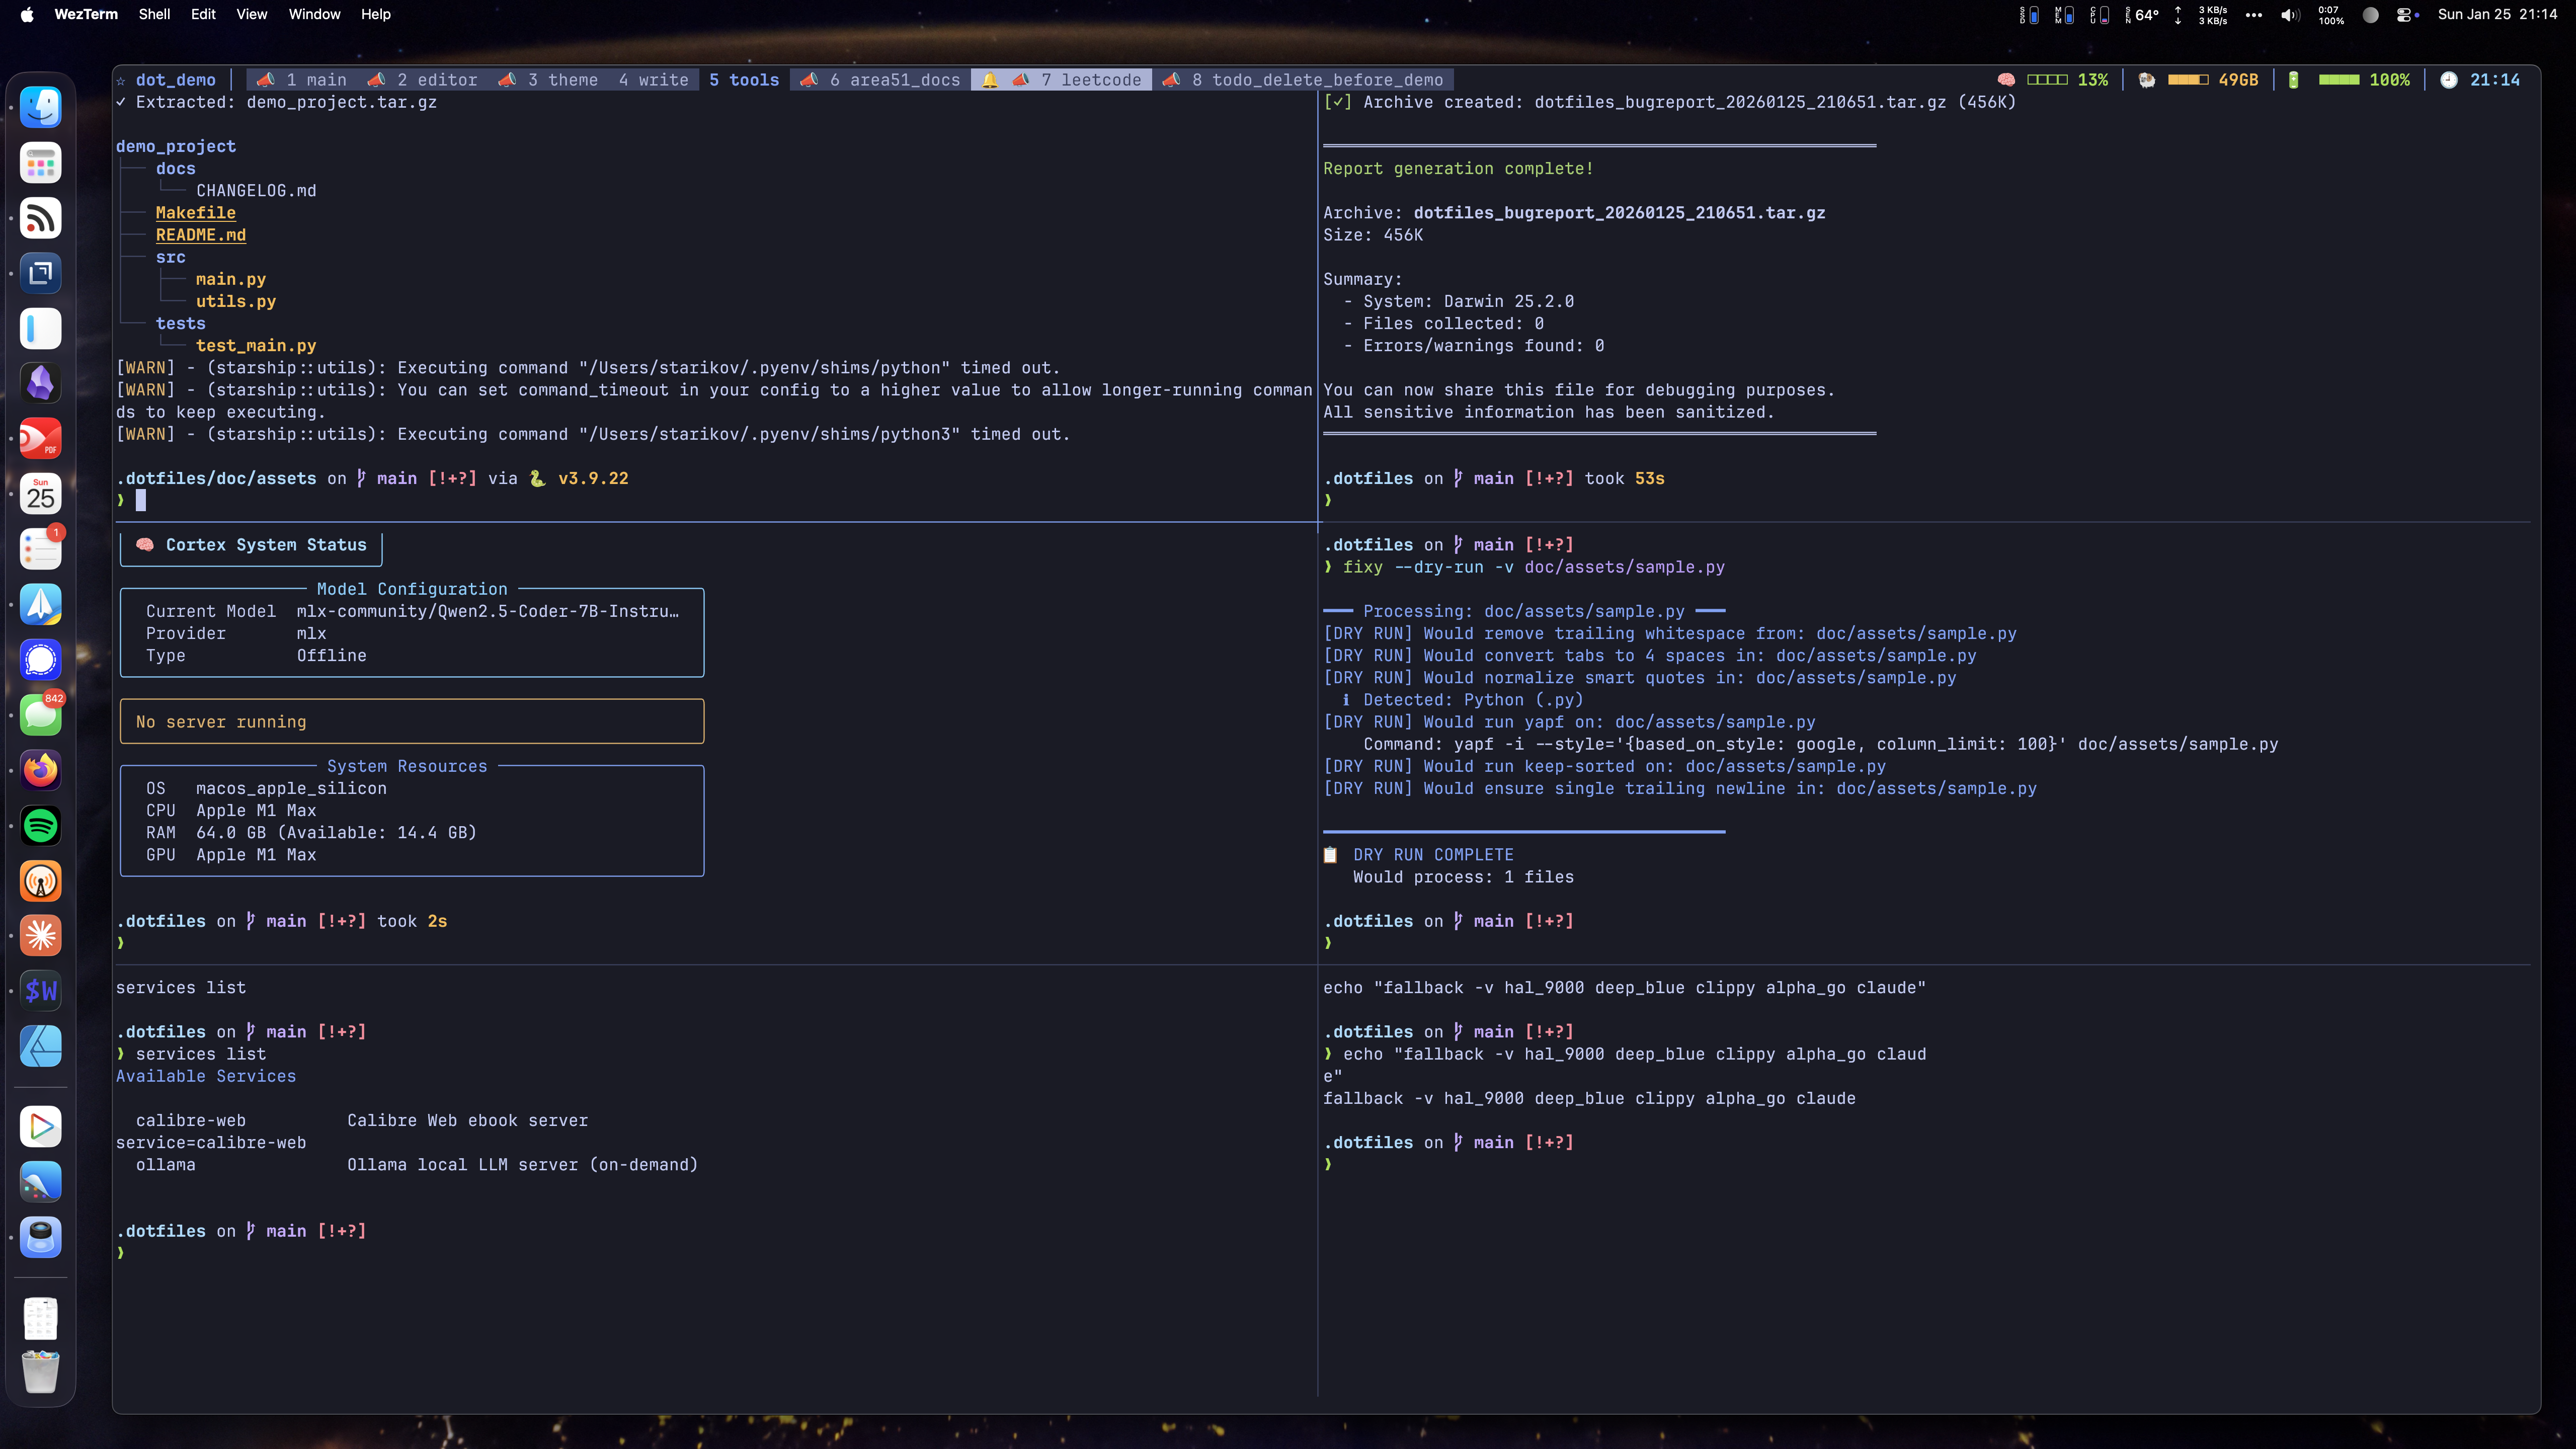Click the clock emoji in status bar

click(x=2448, y=80)
